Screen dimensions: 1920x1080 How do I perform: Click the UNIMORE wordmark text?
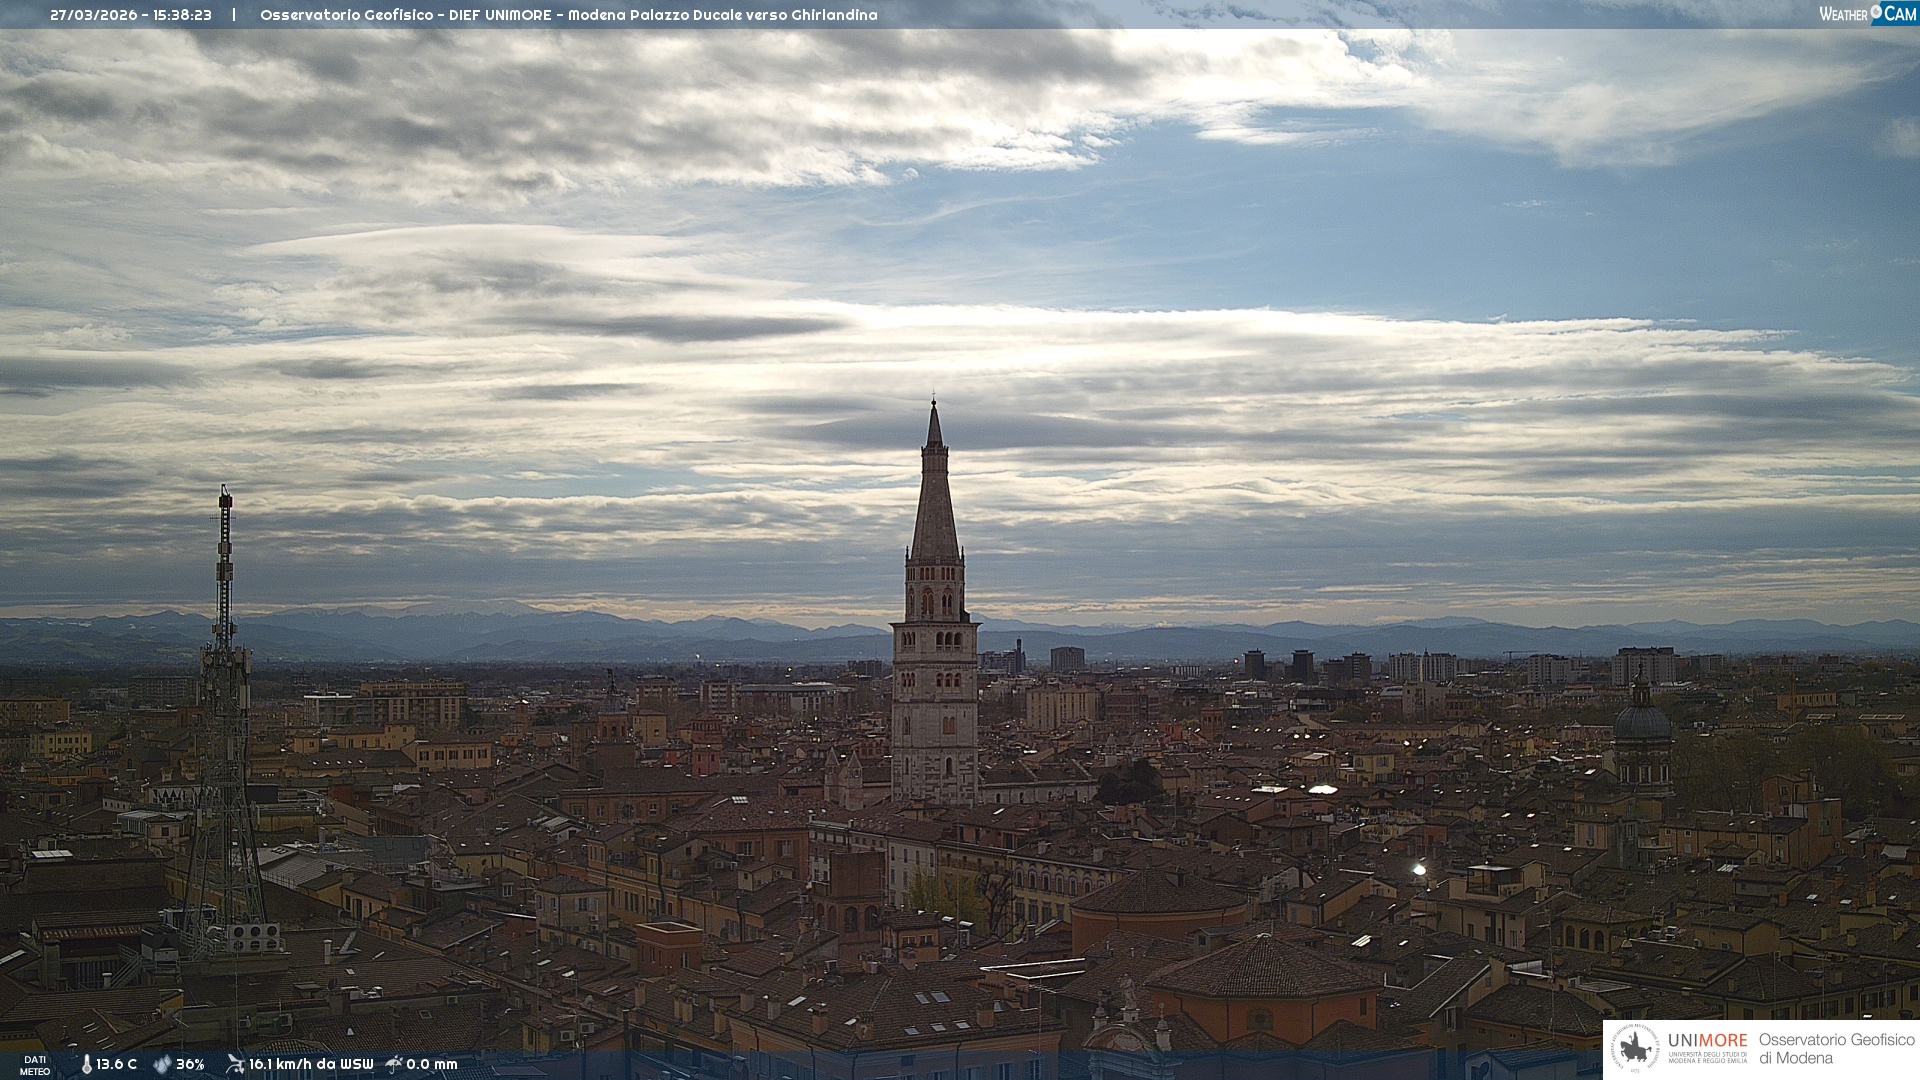(x=1707, y=1040)
